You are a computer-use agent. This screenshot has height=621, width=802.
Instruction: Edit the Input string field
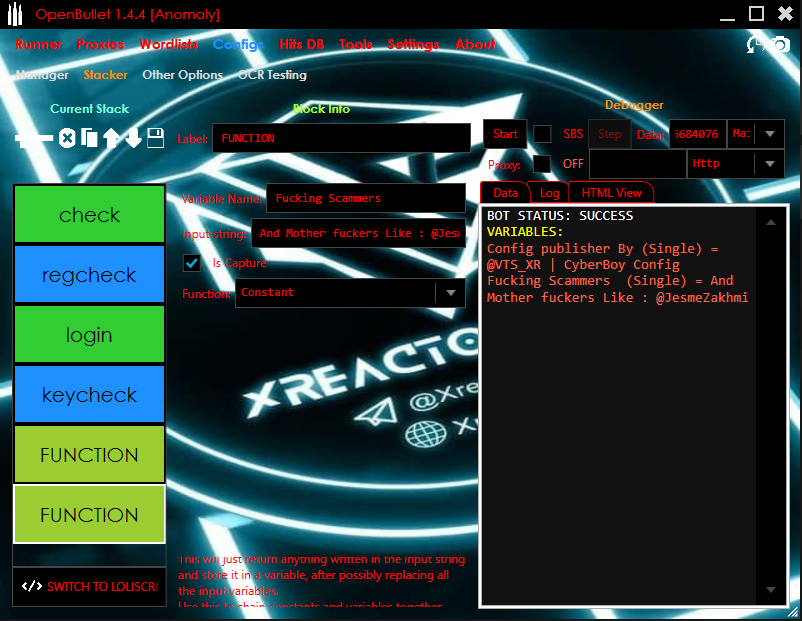point(359,233)
